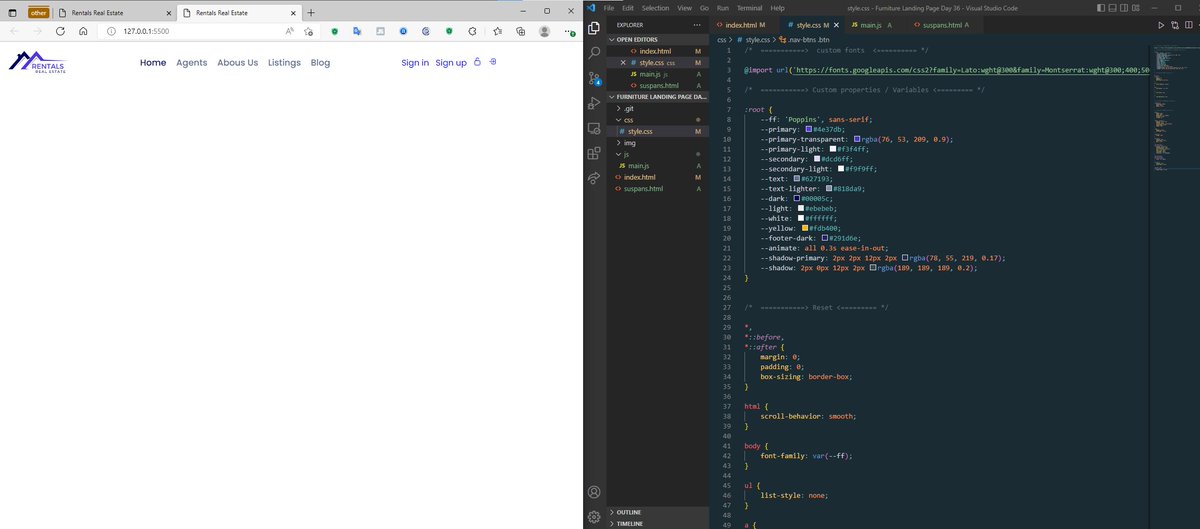Click the lock icon on Rentals website navbar
1200x529 pixels.
tap(477, 62)
